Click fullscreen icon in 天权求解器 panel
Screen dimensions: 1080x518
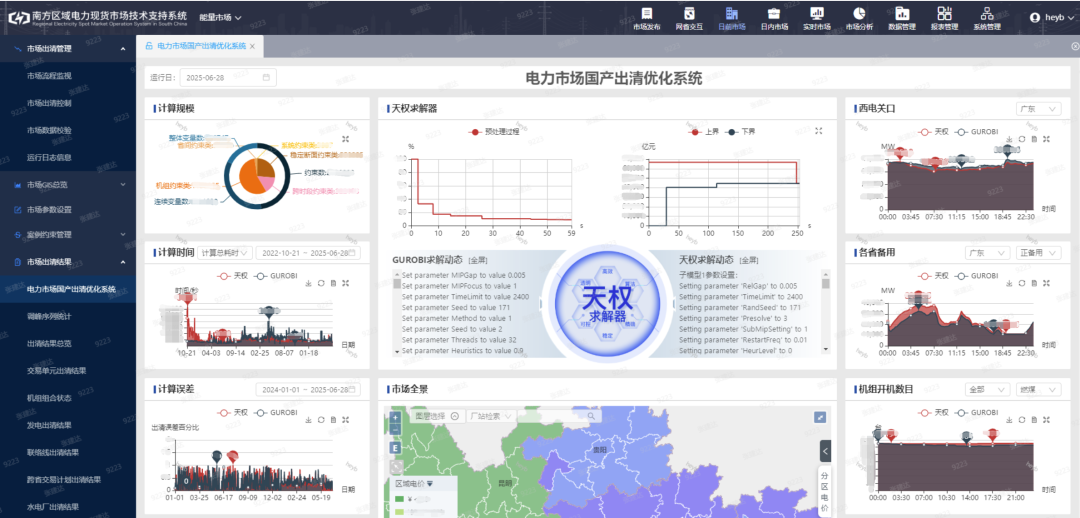coord(818,131)
